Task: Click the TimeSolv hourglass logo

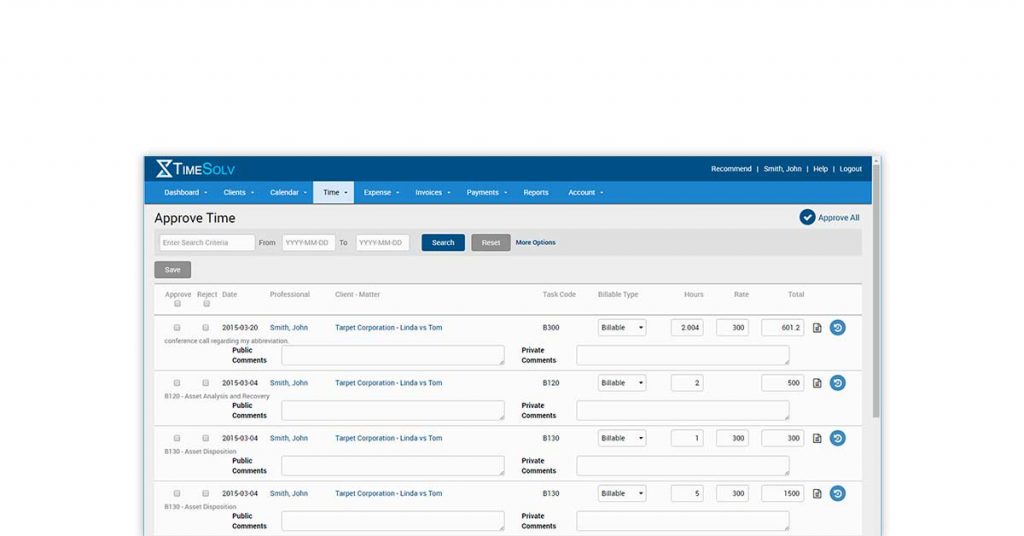Action: (164, 169)
